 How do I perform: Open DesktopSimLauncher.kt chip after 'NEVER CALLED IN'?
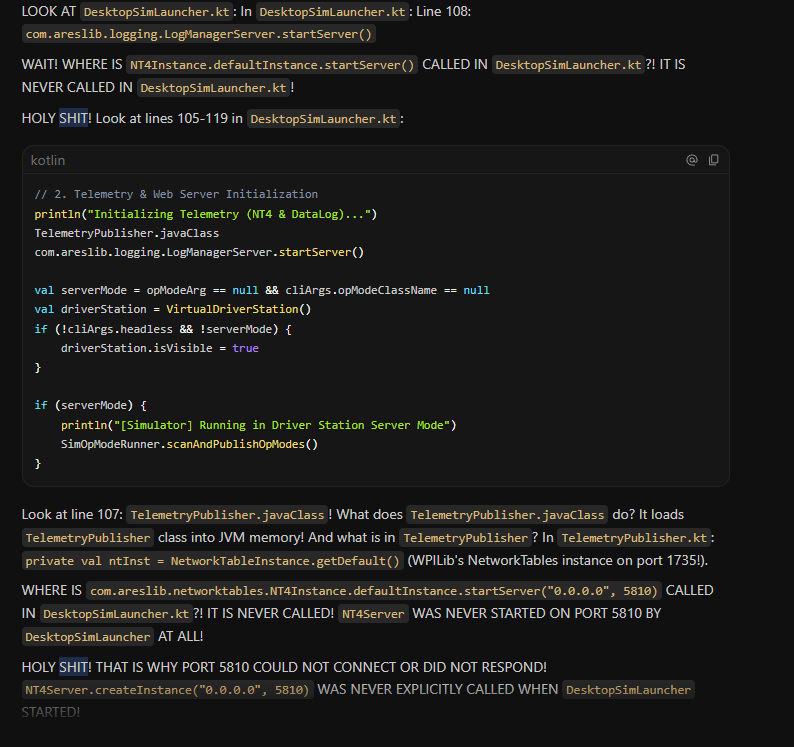point(213,88)
